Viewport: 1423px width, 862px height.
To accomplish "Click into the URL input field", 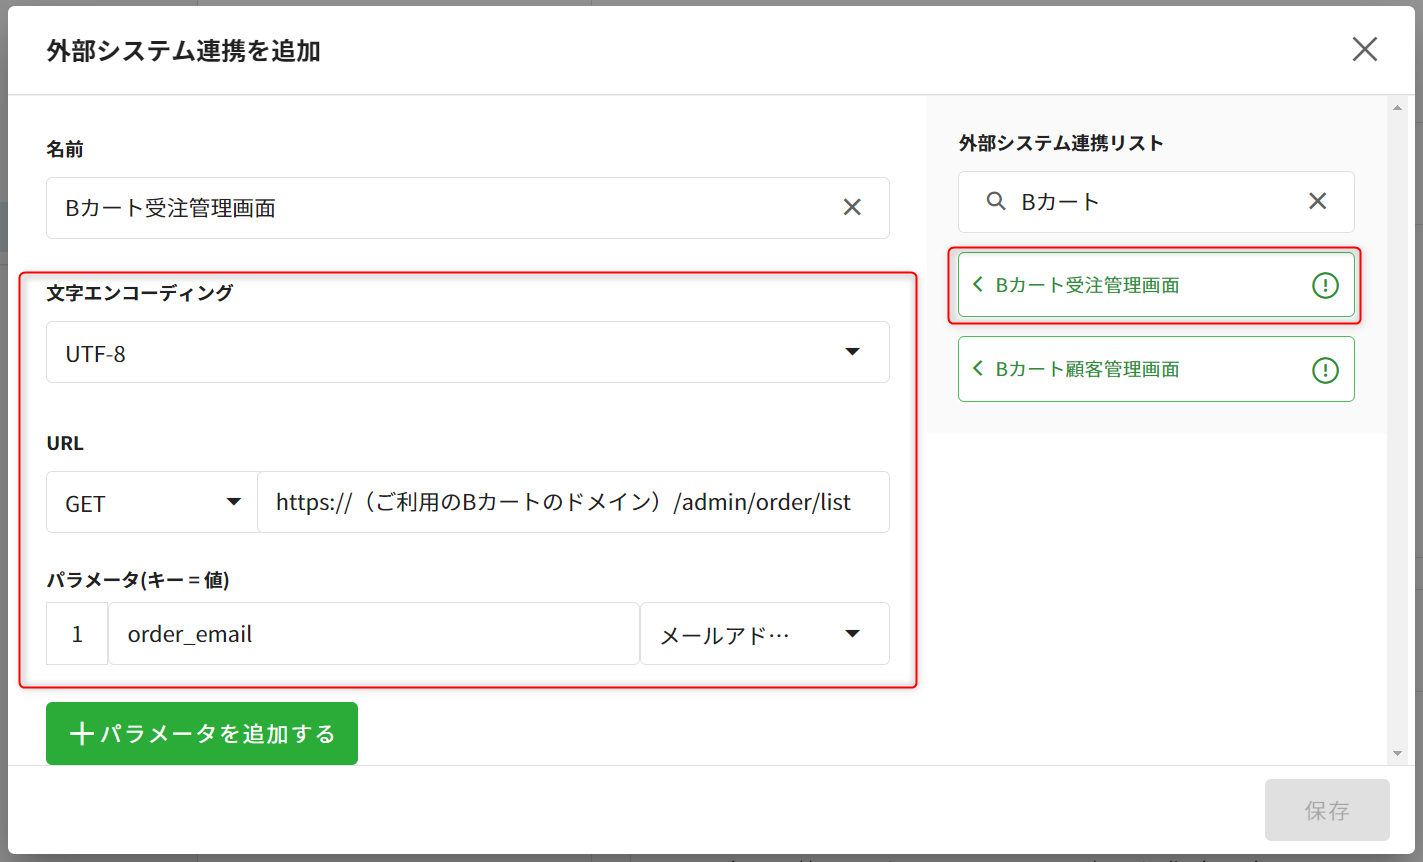I will pos(572,503).
